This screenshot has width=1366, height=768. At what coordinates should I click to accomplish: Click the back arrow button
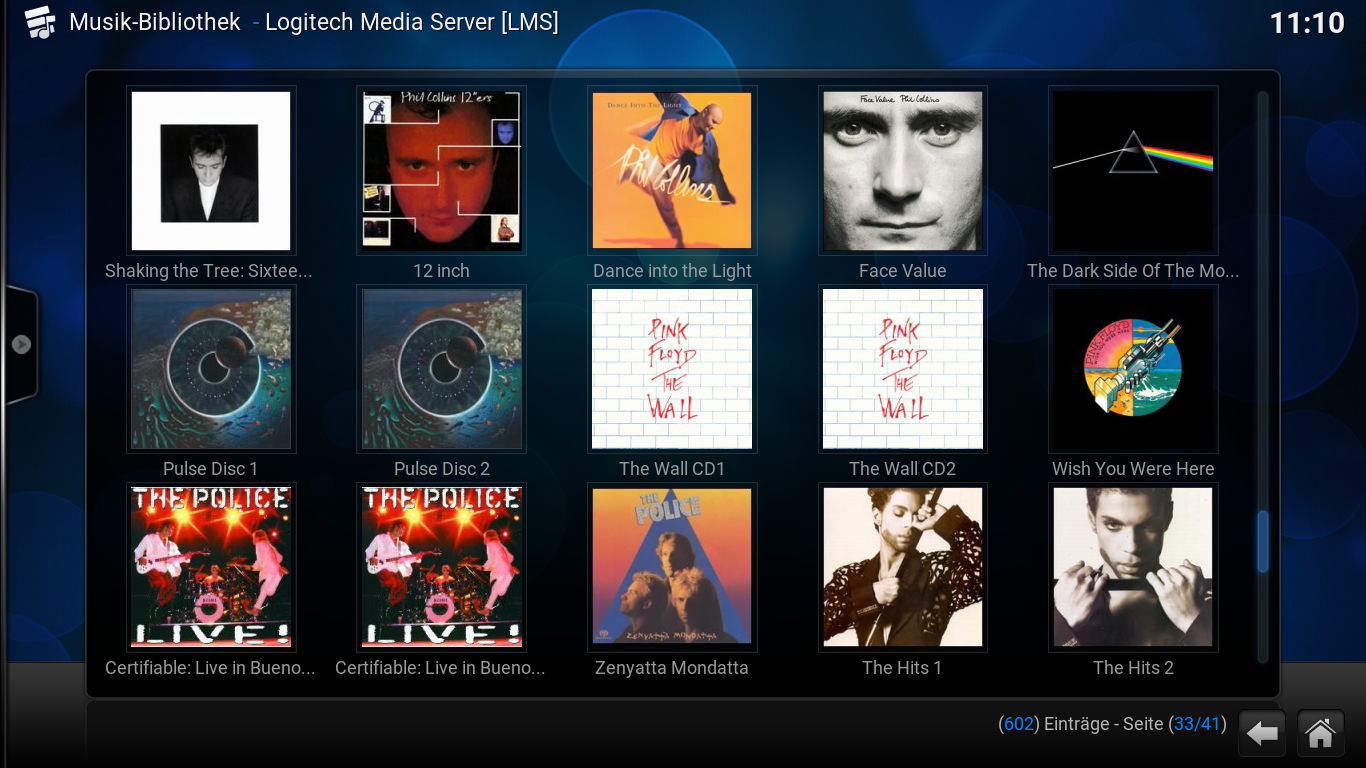(x=1262, y=734)
